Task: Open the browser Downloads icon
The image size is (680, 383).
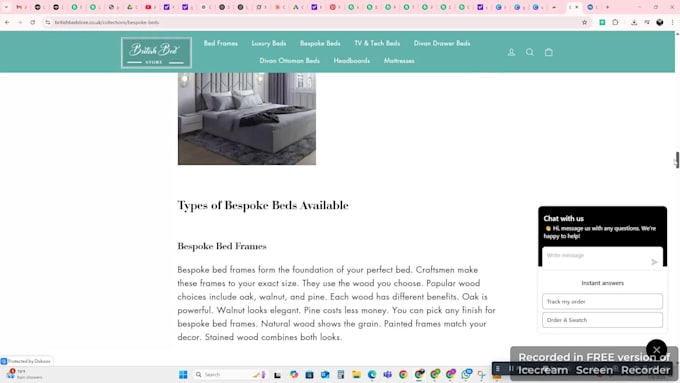Action: [x=634, y=22]
